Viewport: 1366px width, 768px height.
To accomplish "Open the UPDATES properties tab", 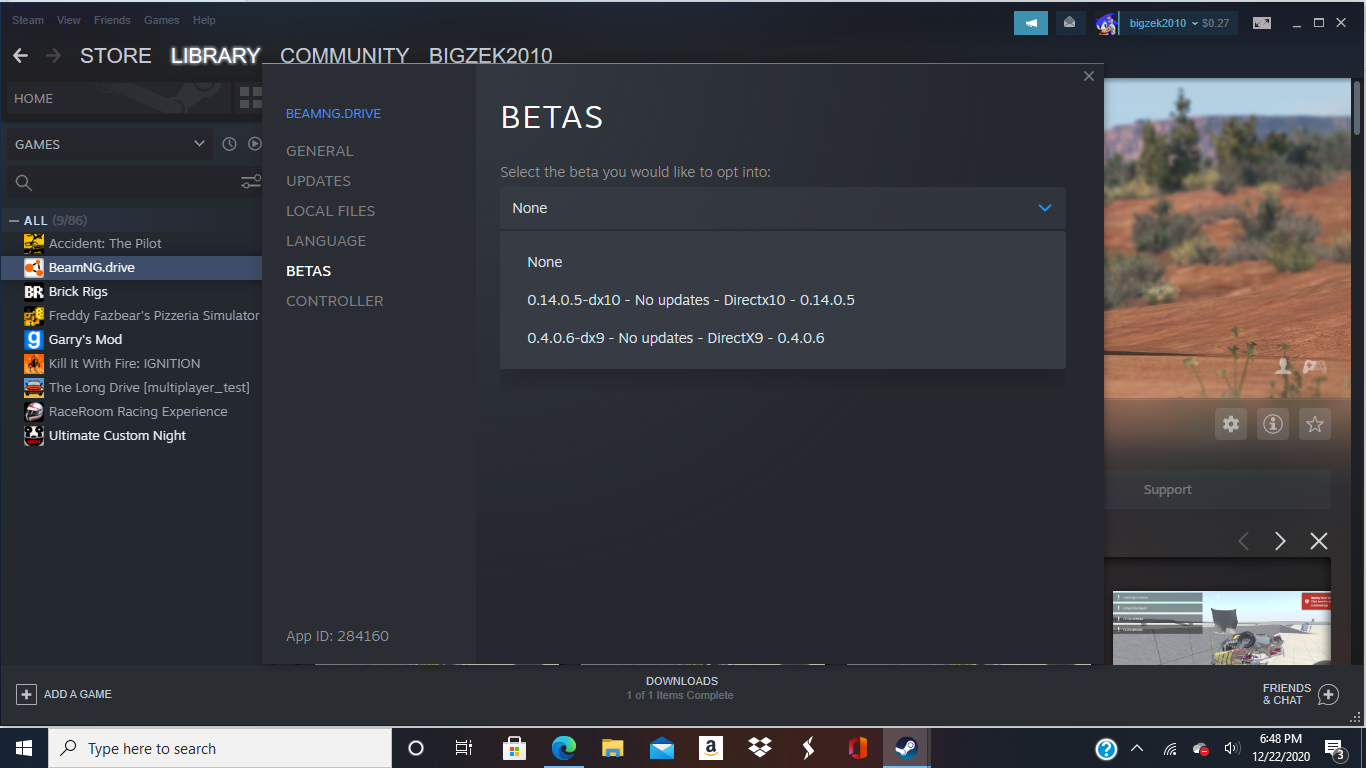I will point(318,181).
